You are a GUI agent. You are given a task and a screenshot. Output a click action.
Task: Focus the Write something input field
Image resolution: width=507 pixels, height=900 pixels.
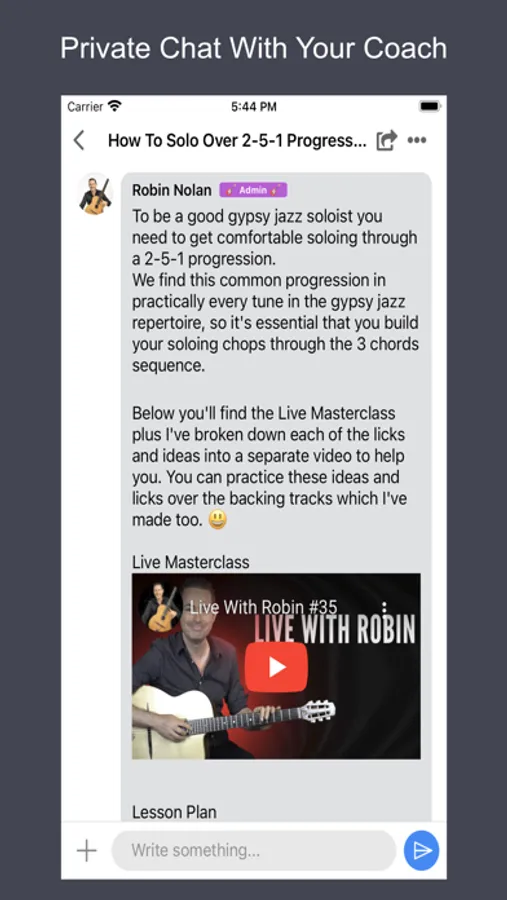[254, 850]
